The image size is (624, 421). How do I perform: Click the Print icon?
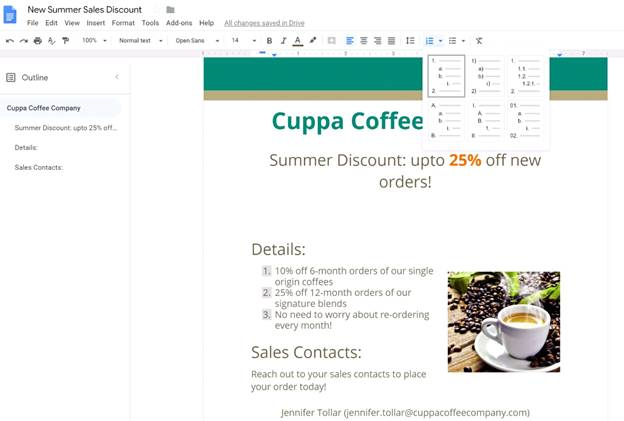tap(38, 41)
